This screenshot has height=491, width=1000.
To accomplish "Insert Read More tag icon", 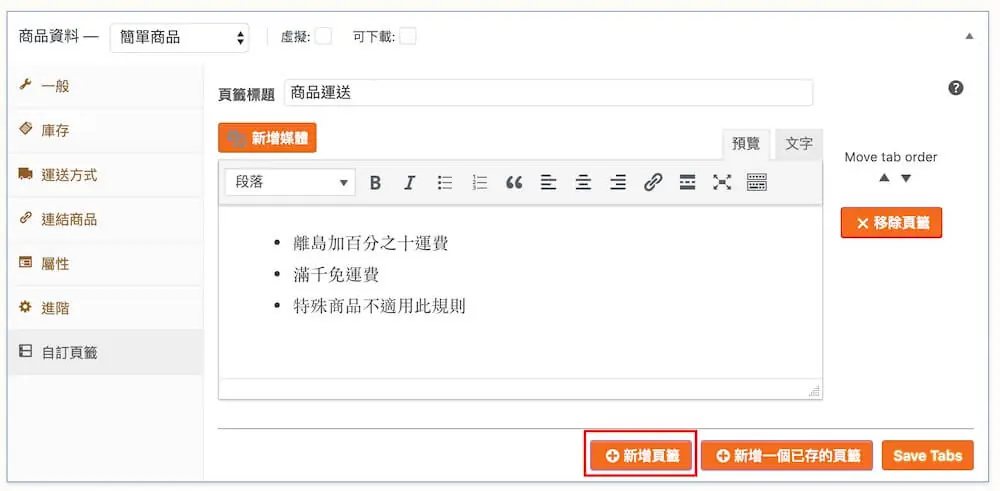I will (x=687, y=183).
